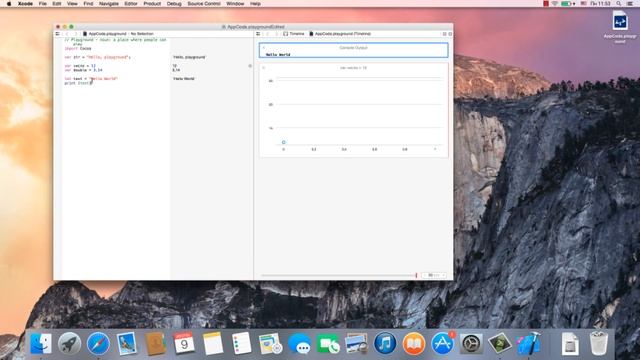Screen dimensions: 640x360
Task: Click the menu bar clock showing 11:53
Action: tap(600, 4)
